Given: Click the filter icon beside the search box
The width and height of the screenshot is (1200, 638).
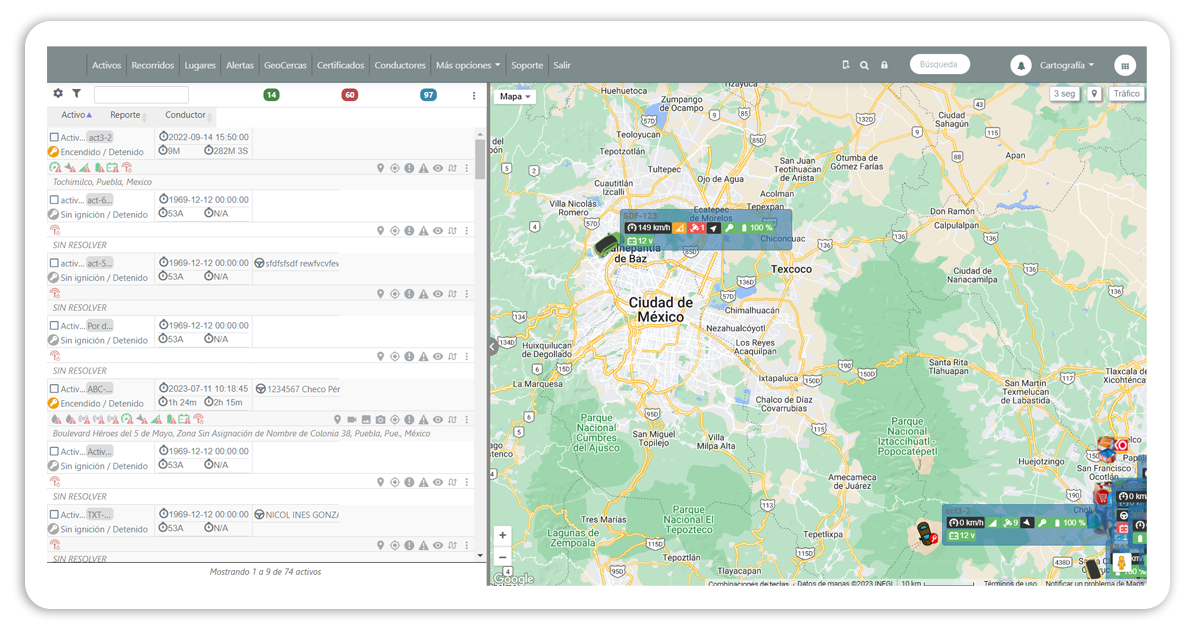Looking at the screenshot, I should point(77,93).
